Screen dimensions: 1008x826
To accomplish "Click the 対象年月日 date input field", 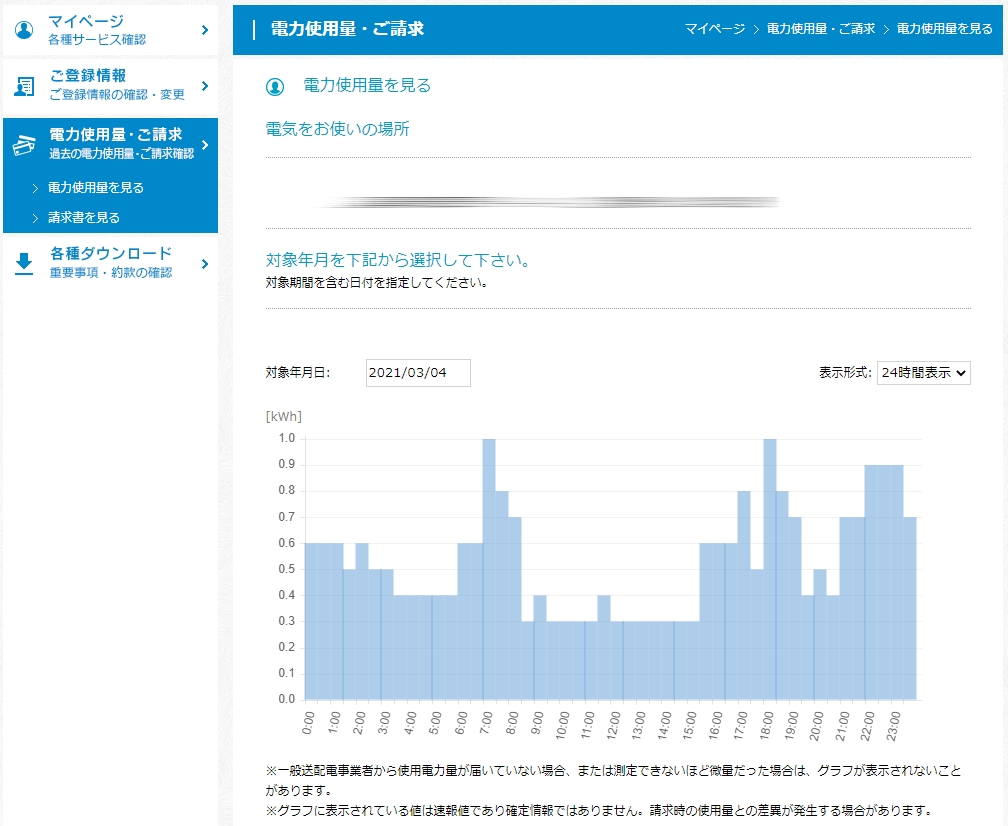I will click(418, 373).
